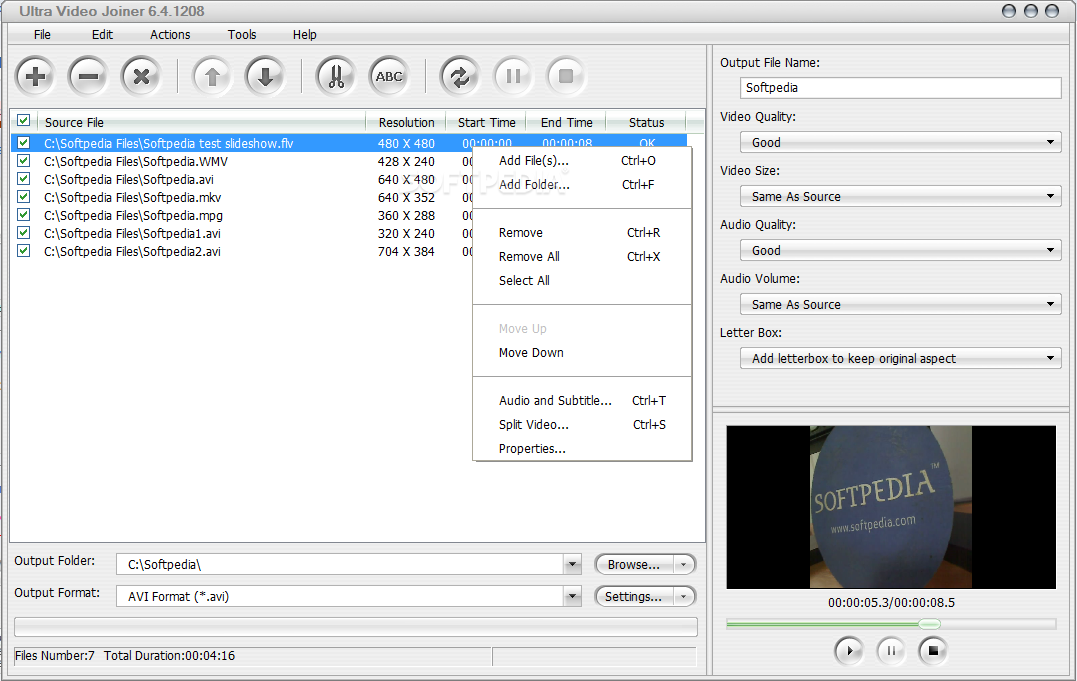Uncheck the Softpedia1.avi file checkbox
This screenshot has height=681, width=1077.
[x=23, y=232]
